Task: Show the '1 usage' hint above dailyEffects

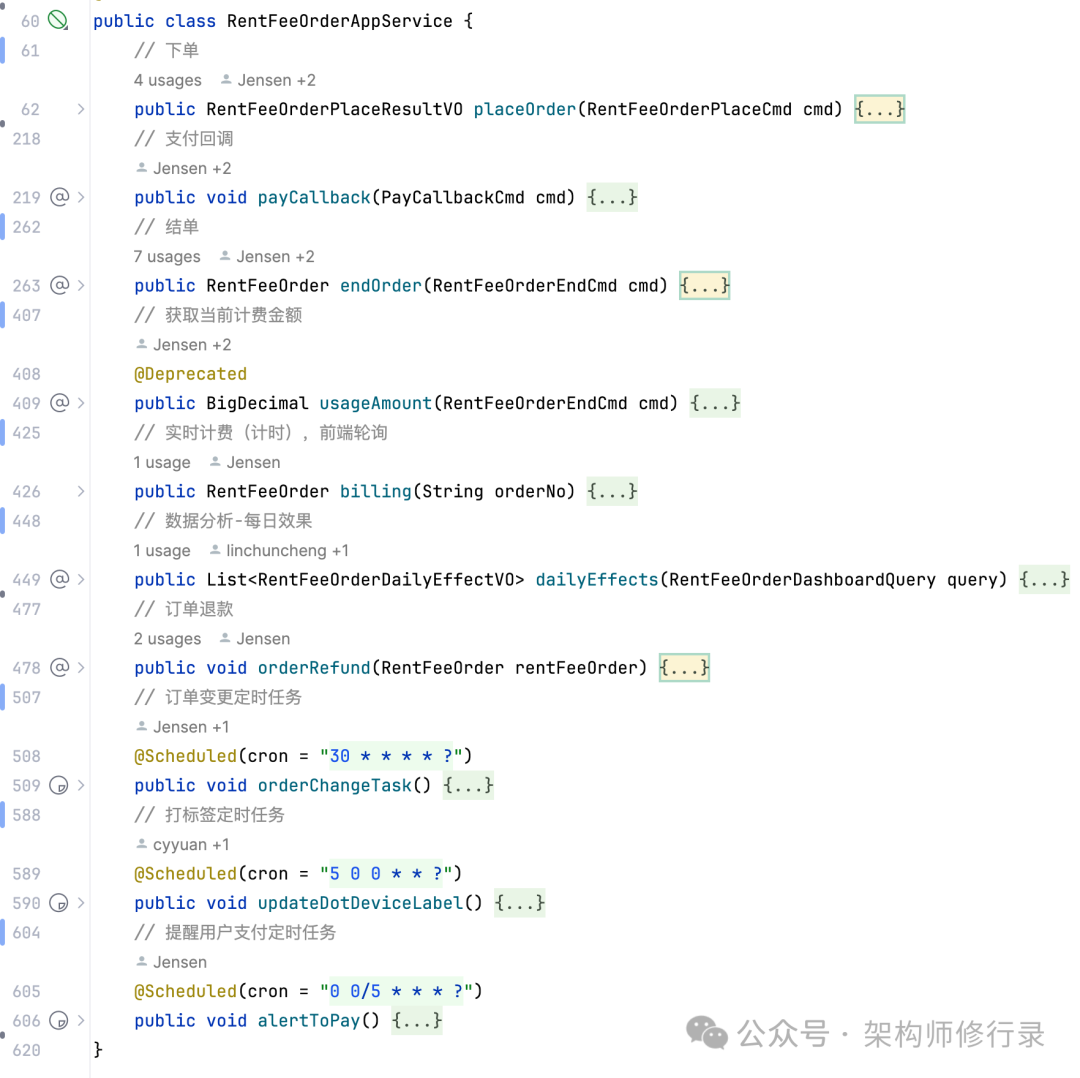Action: coord(162,550)
